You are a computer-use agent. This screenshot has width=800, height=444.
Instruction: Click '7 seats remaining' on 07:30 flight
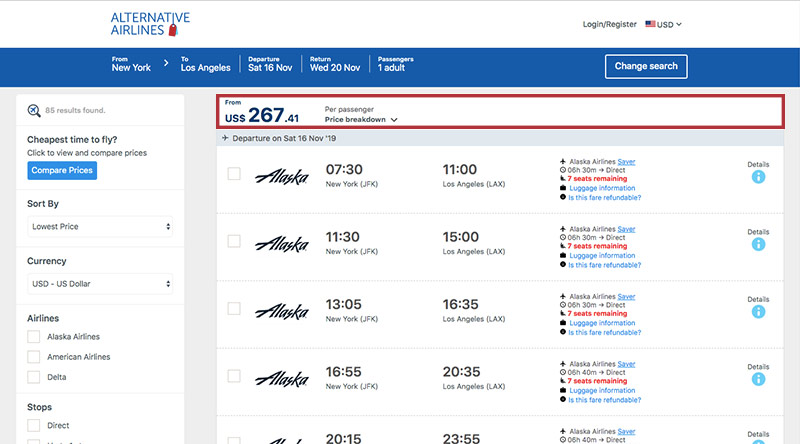coord(597,179)
